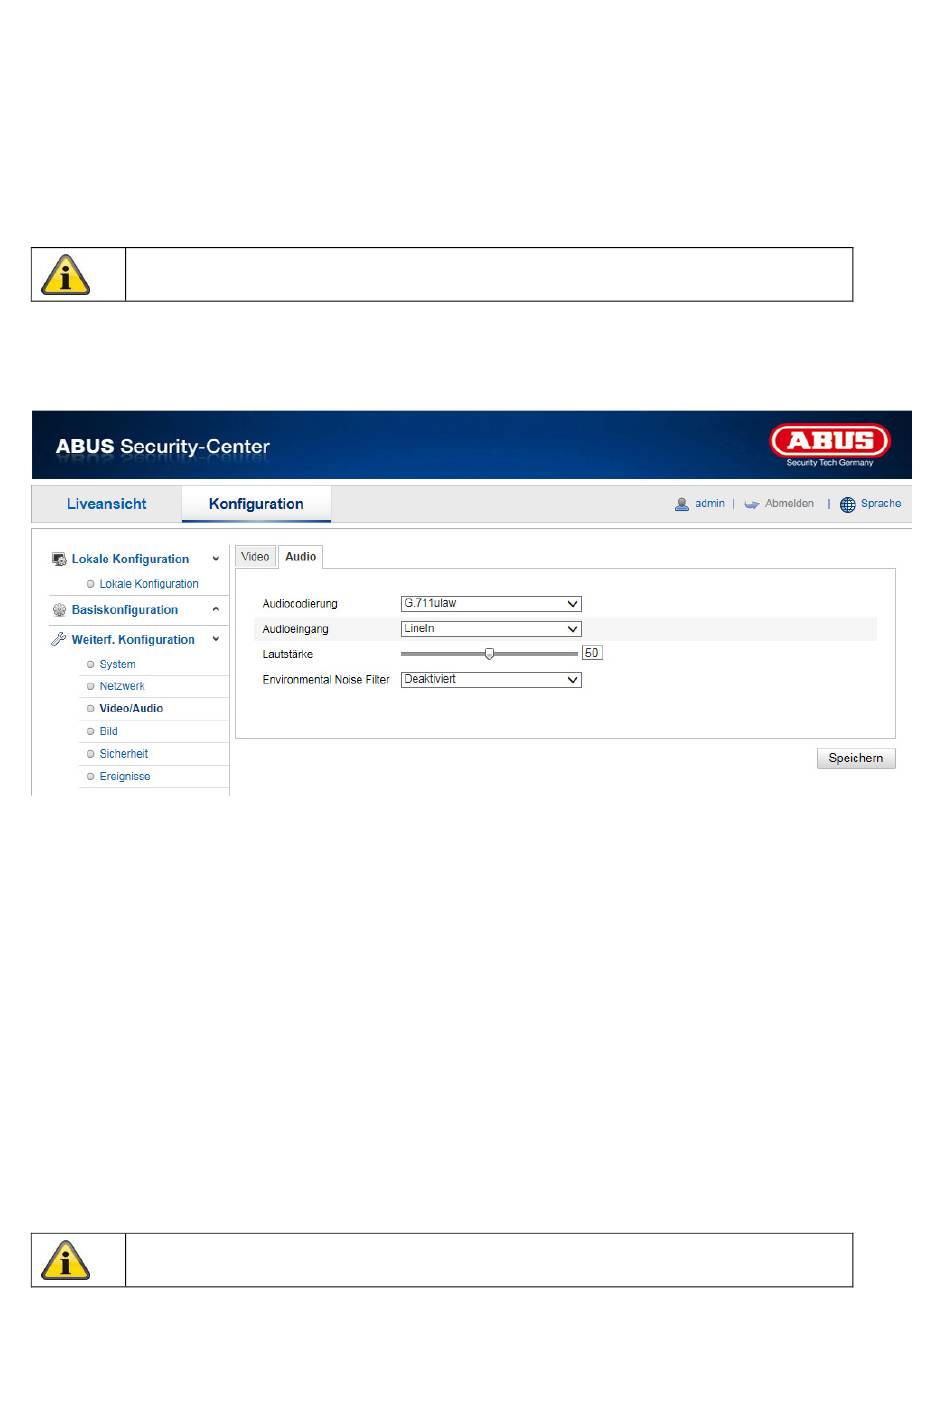
Task: Switch to the Konfiguration tab
Action: tap(256, 504)
